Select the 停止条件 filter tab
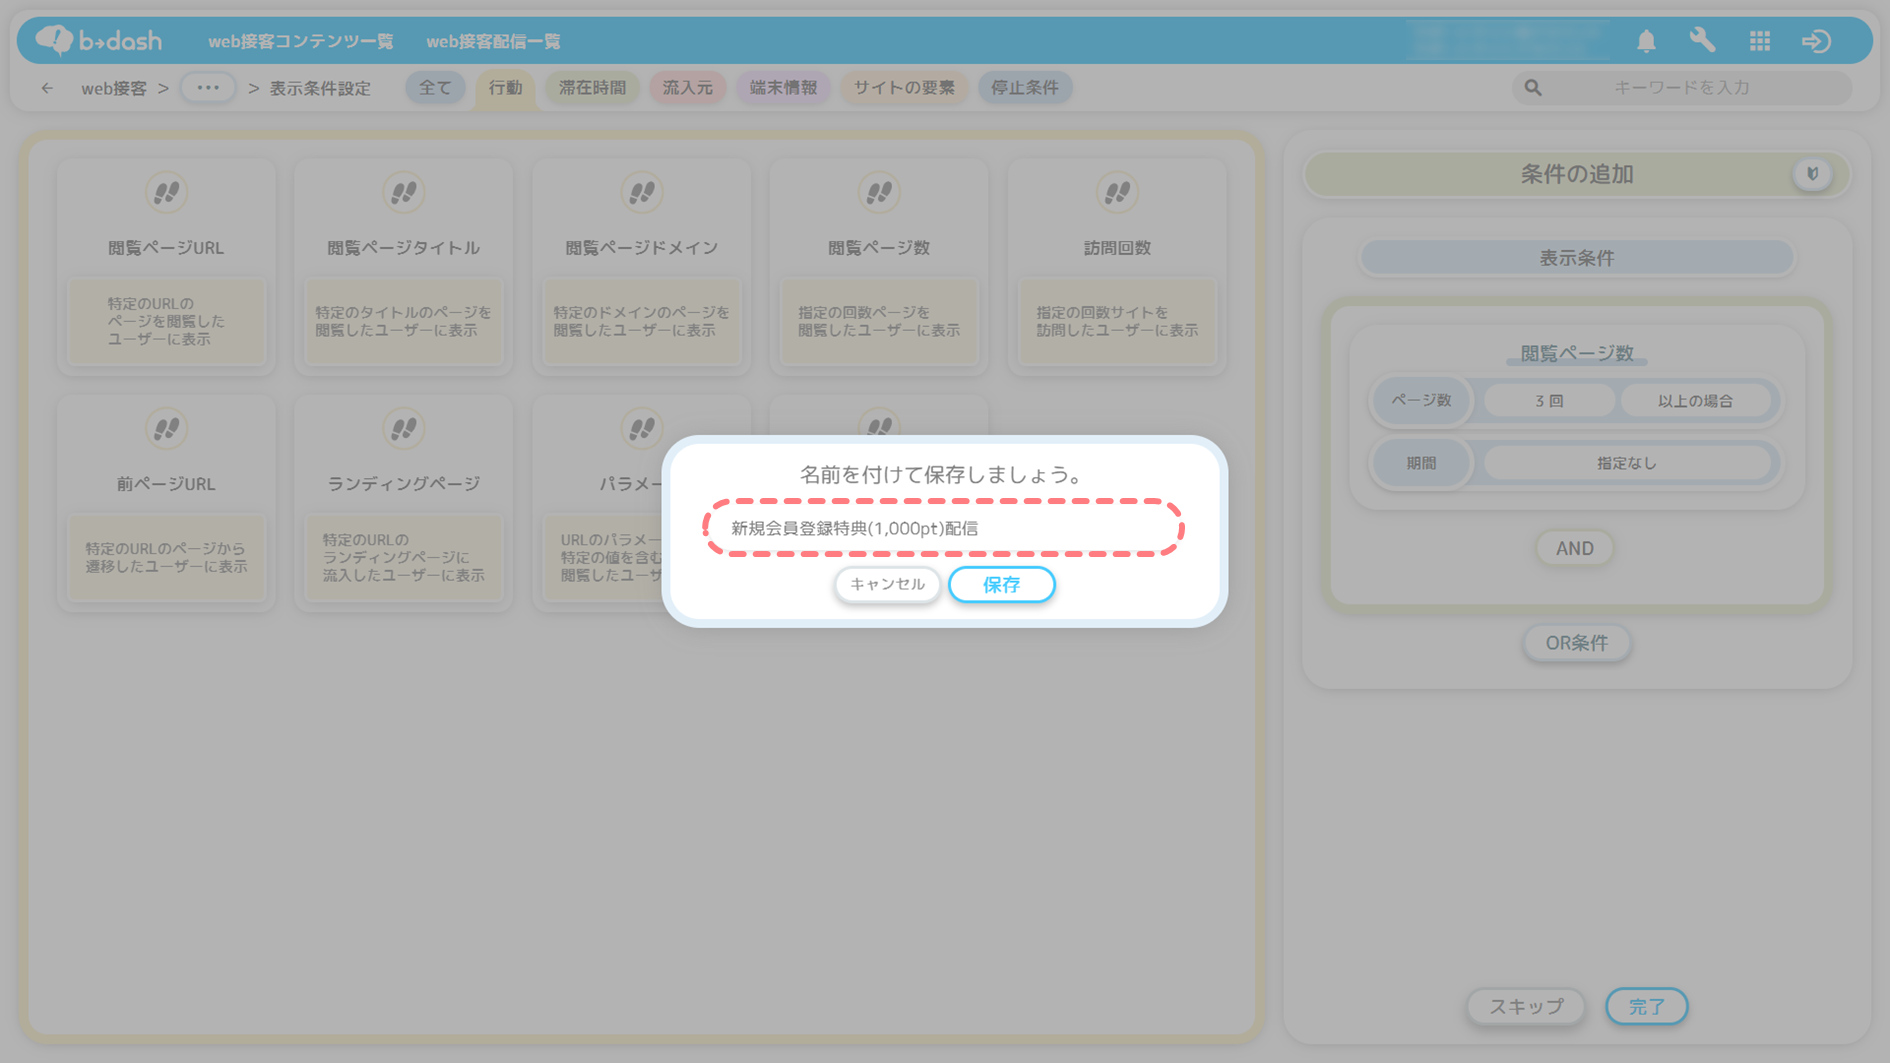This screenshot has height=1063, width=1890. (x=1025, y=88)
